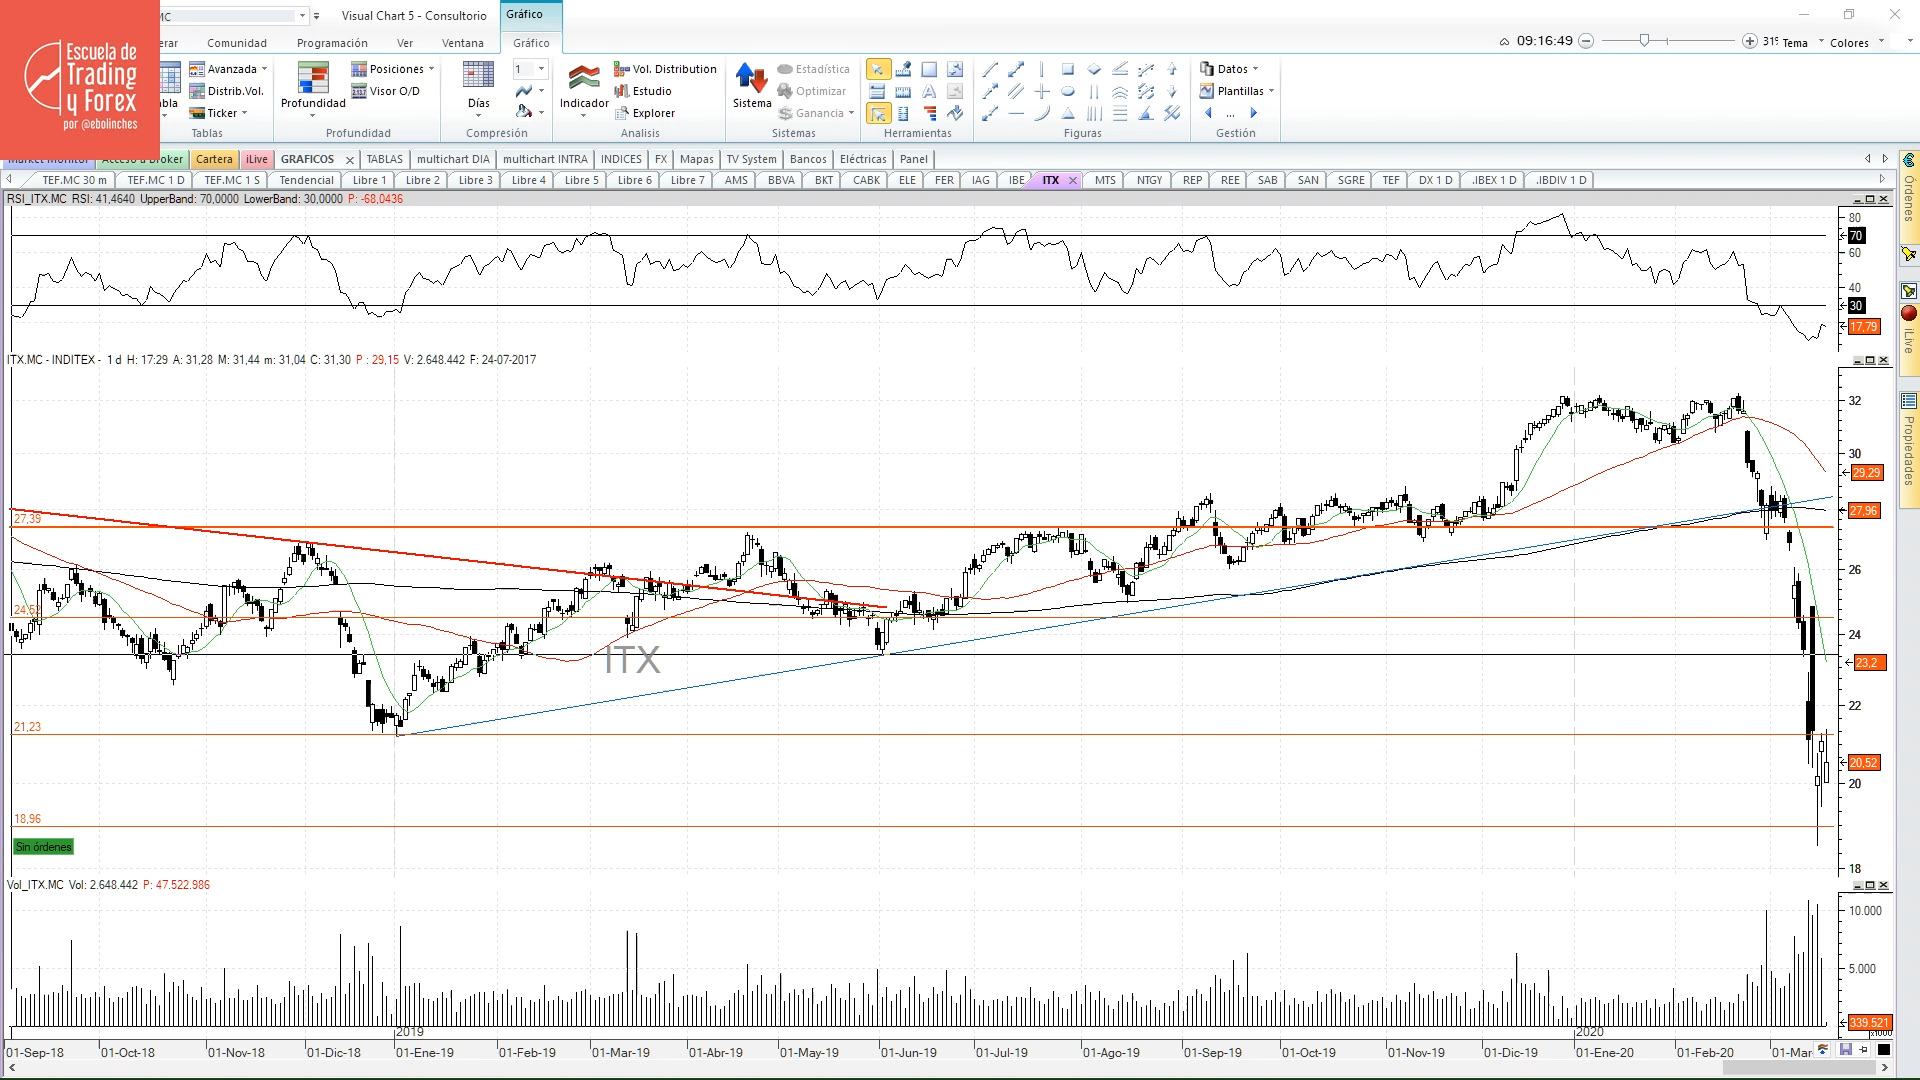This screenshot has height=1080, width=1920.
Task: Draw a trend line figure
Action: (x=990, y=69)
